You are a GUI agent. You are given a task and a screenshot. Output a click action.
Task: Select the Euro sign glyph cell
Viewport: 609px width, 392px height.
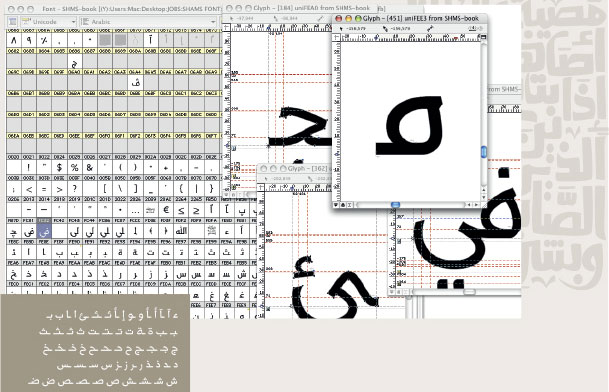pyautogui.click(x=166, y=210)
